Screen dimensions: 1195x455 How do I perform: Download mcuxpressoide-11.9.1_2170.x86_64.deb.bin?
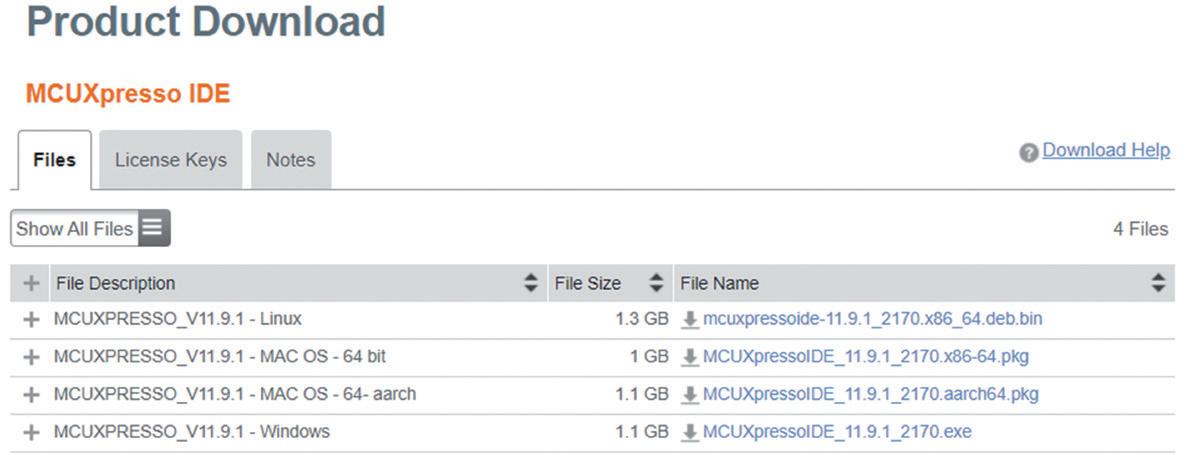point(873,320)
